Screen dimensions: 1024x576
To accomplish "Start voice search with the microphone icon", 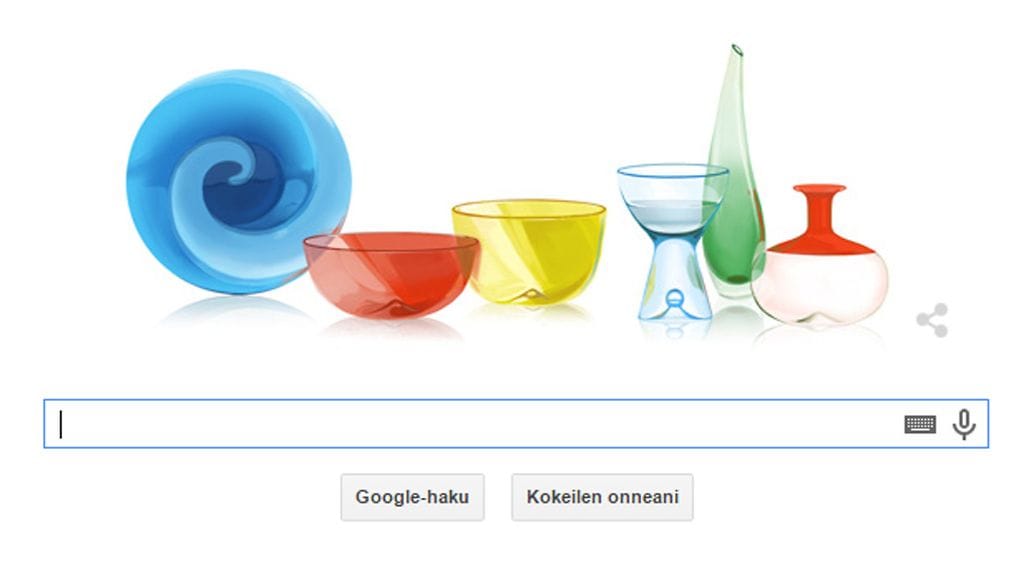I will click(x=964, y=424).
